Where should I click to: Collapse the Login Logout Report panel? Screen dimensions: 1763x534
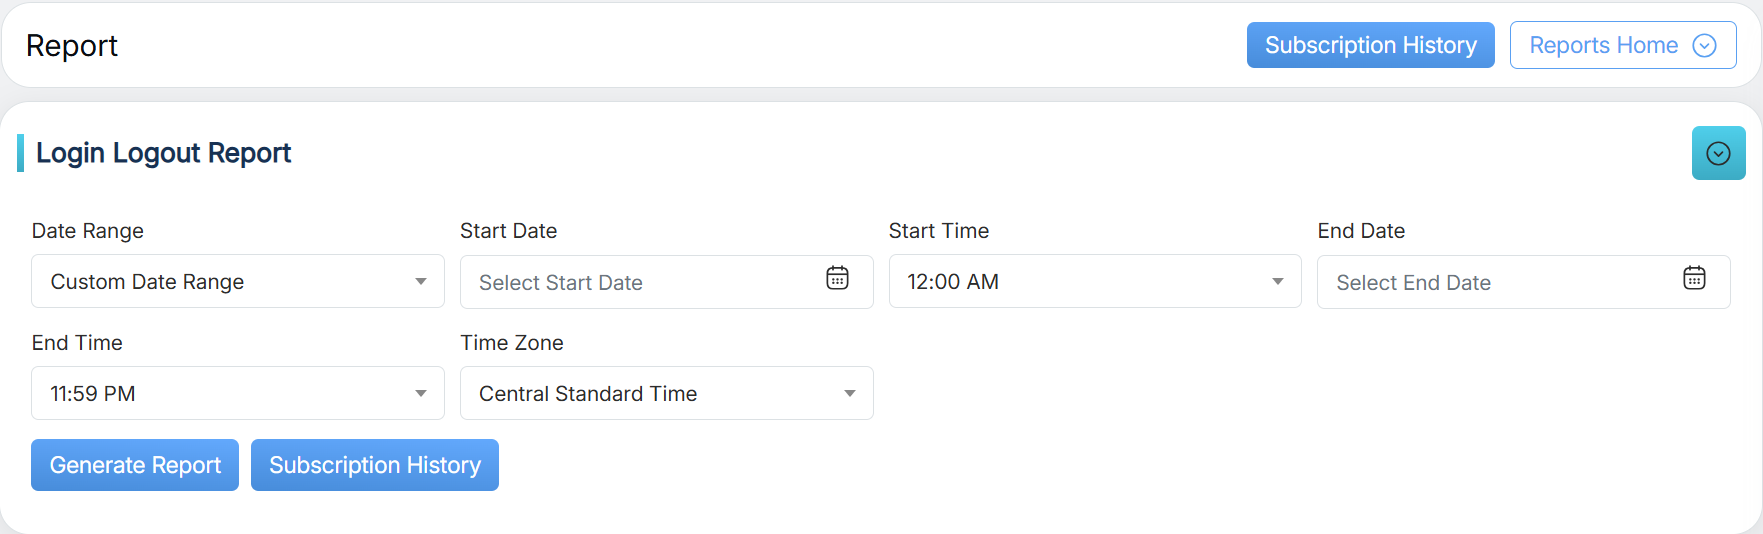click(x=1718, y=153)
